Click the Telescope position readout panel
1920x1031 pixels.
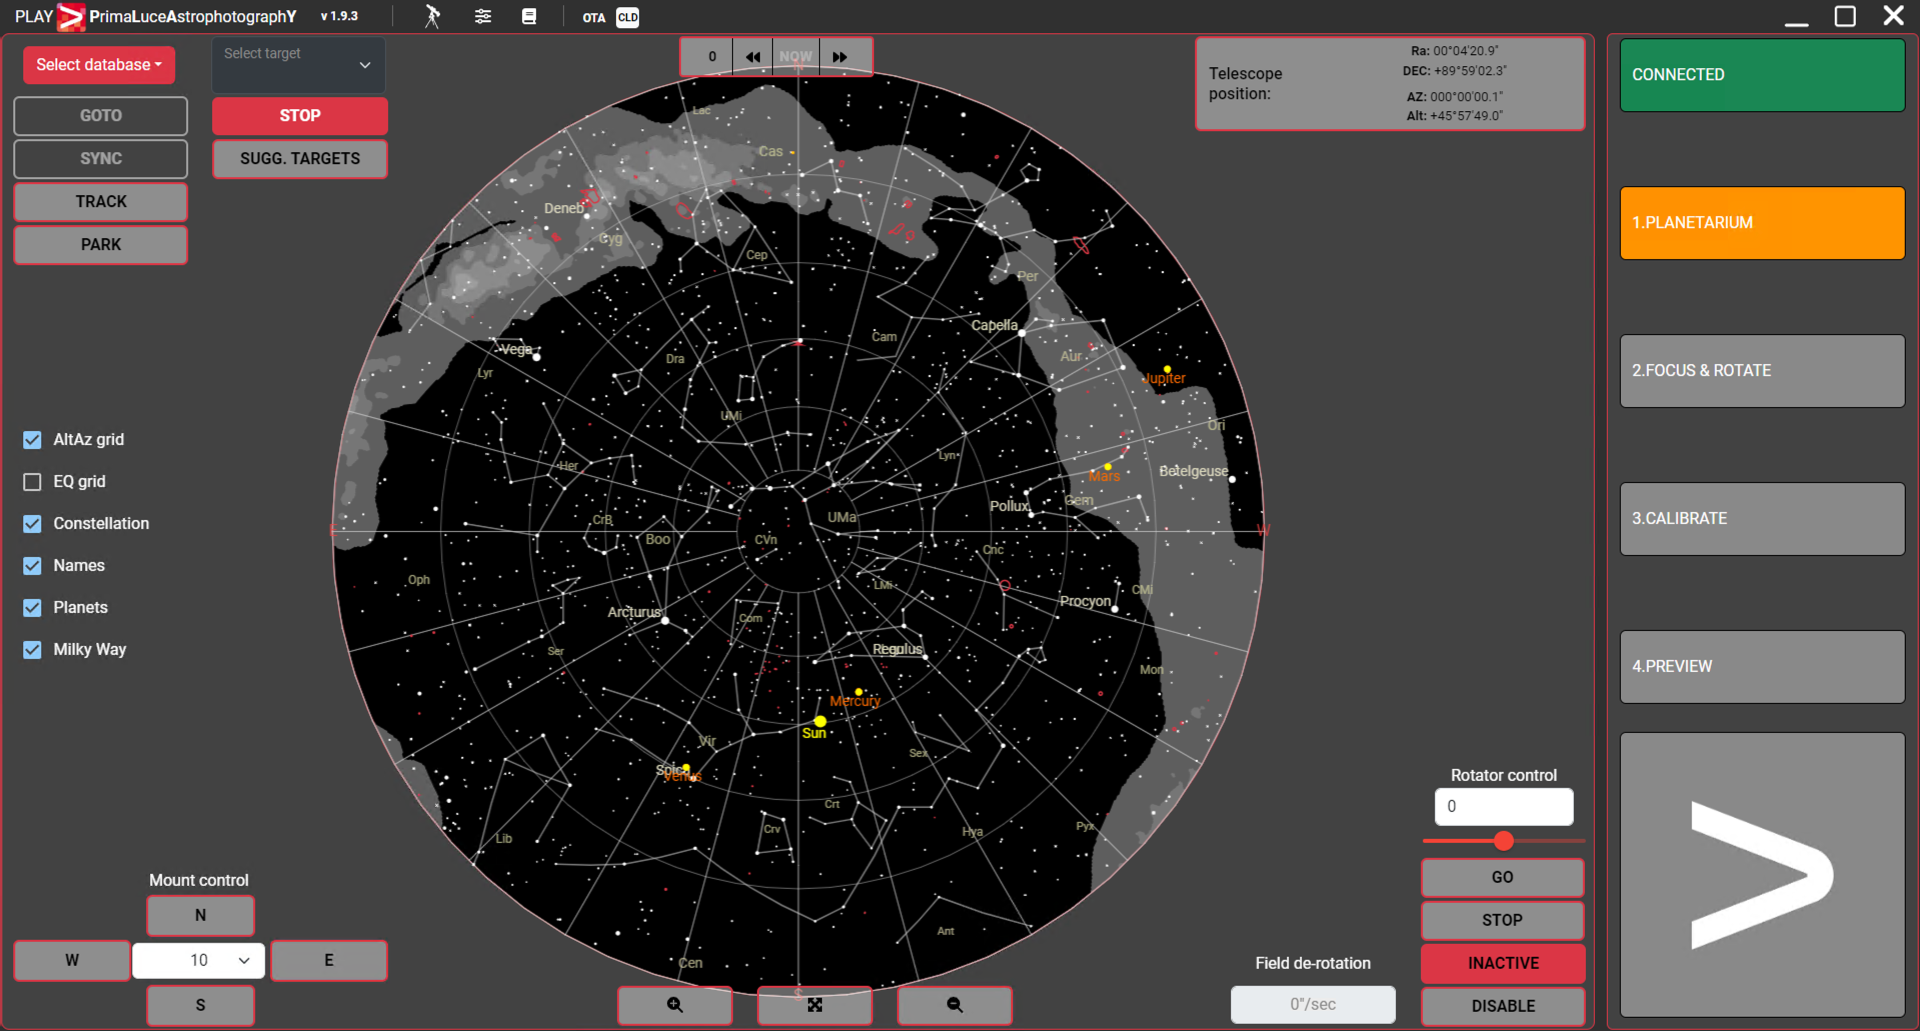(x=1390, y=84)
